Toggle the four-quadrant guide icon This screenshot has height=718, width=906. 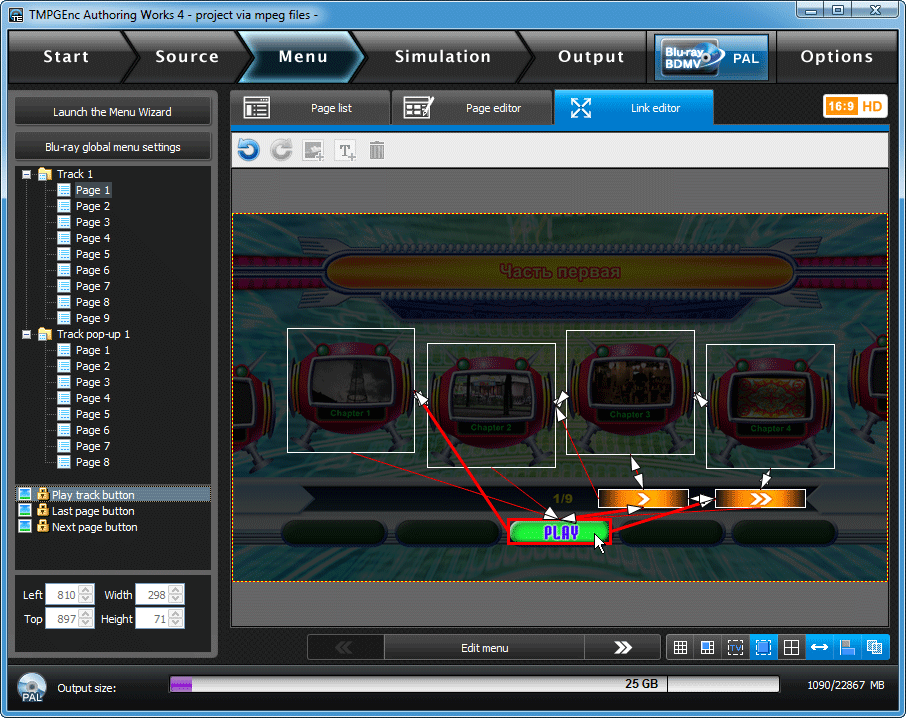(x=791, y=648)
